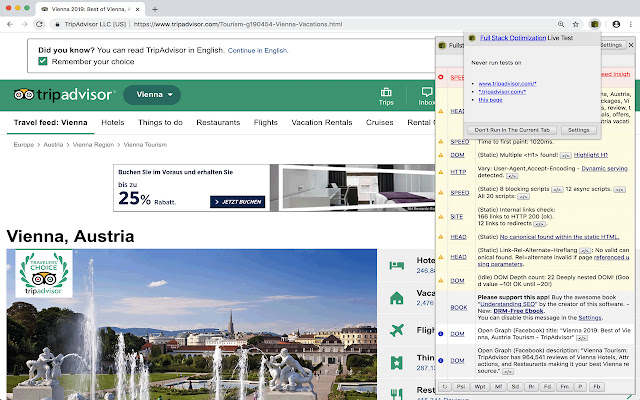
Task: Click the browser back arrow
Action: pos(10,24)
